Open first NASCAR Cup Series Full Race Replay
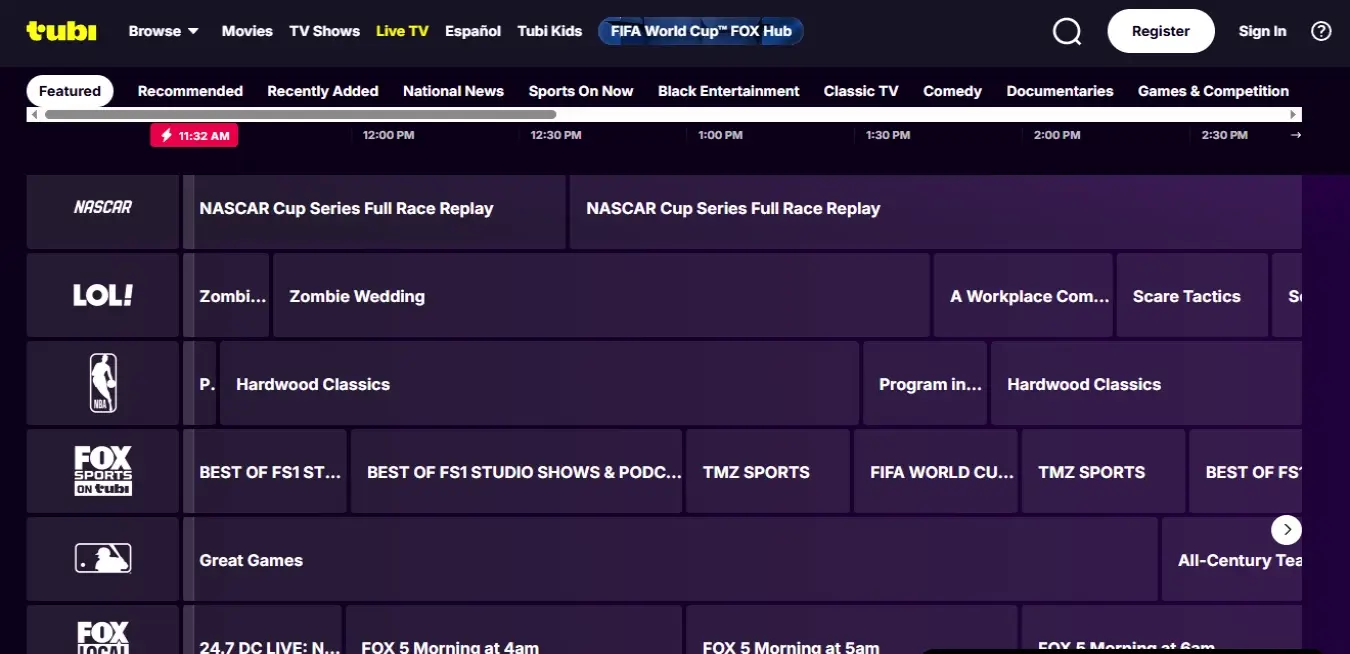 coord(374,212)
